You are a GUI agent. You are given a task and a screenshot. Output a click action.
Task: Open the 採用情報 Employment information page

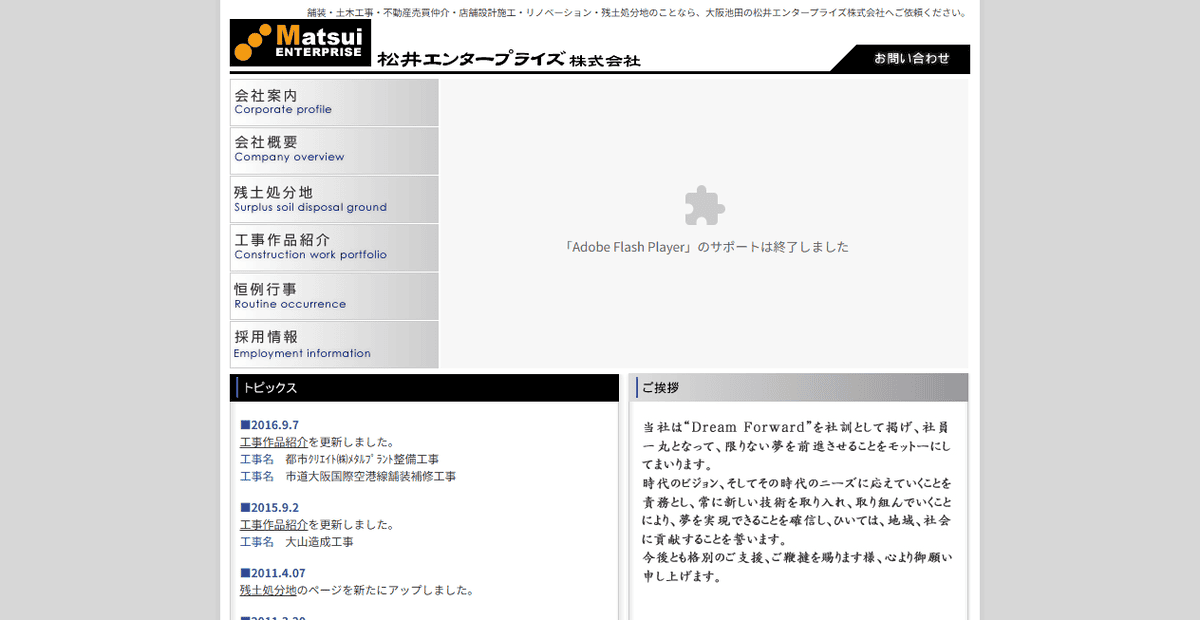(334, 343)
